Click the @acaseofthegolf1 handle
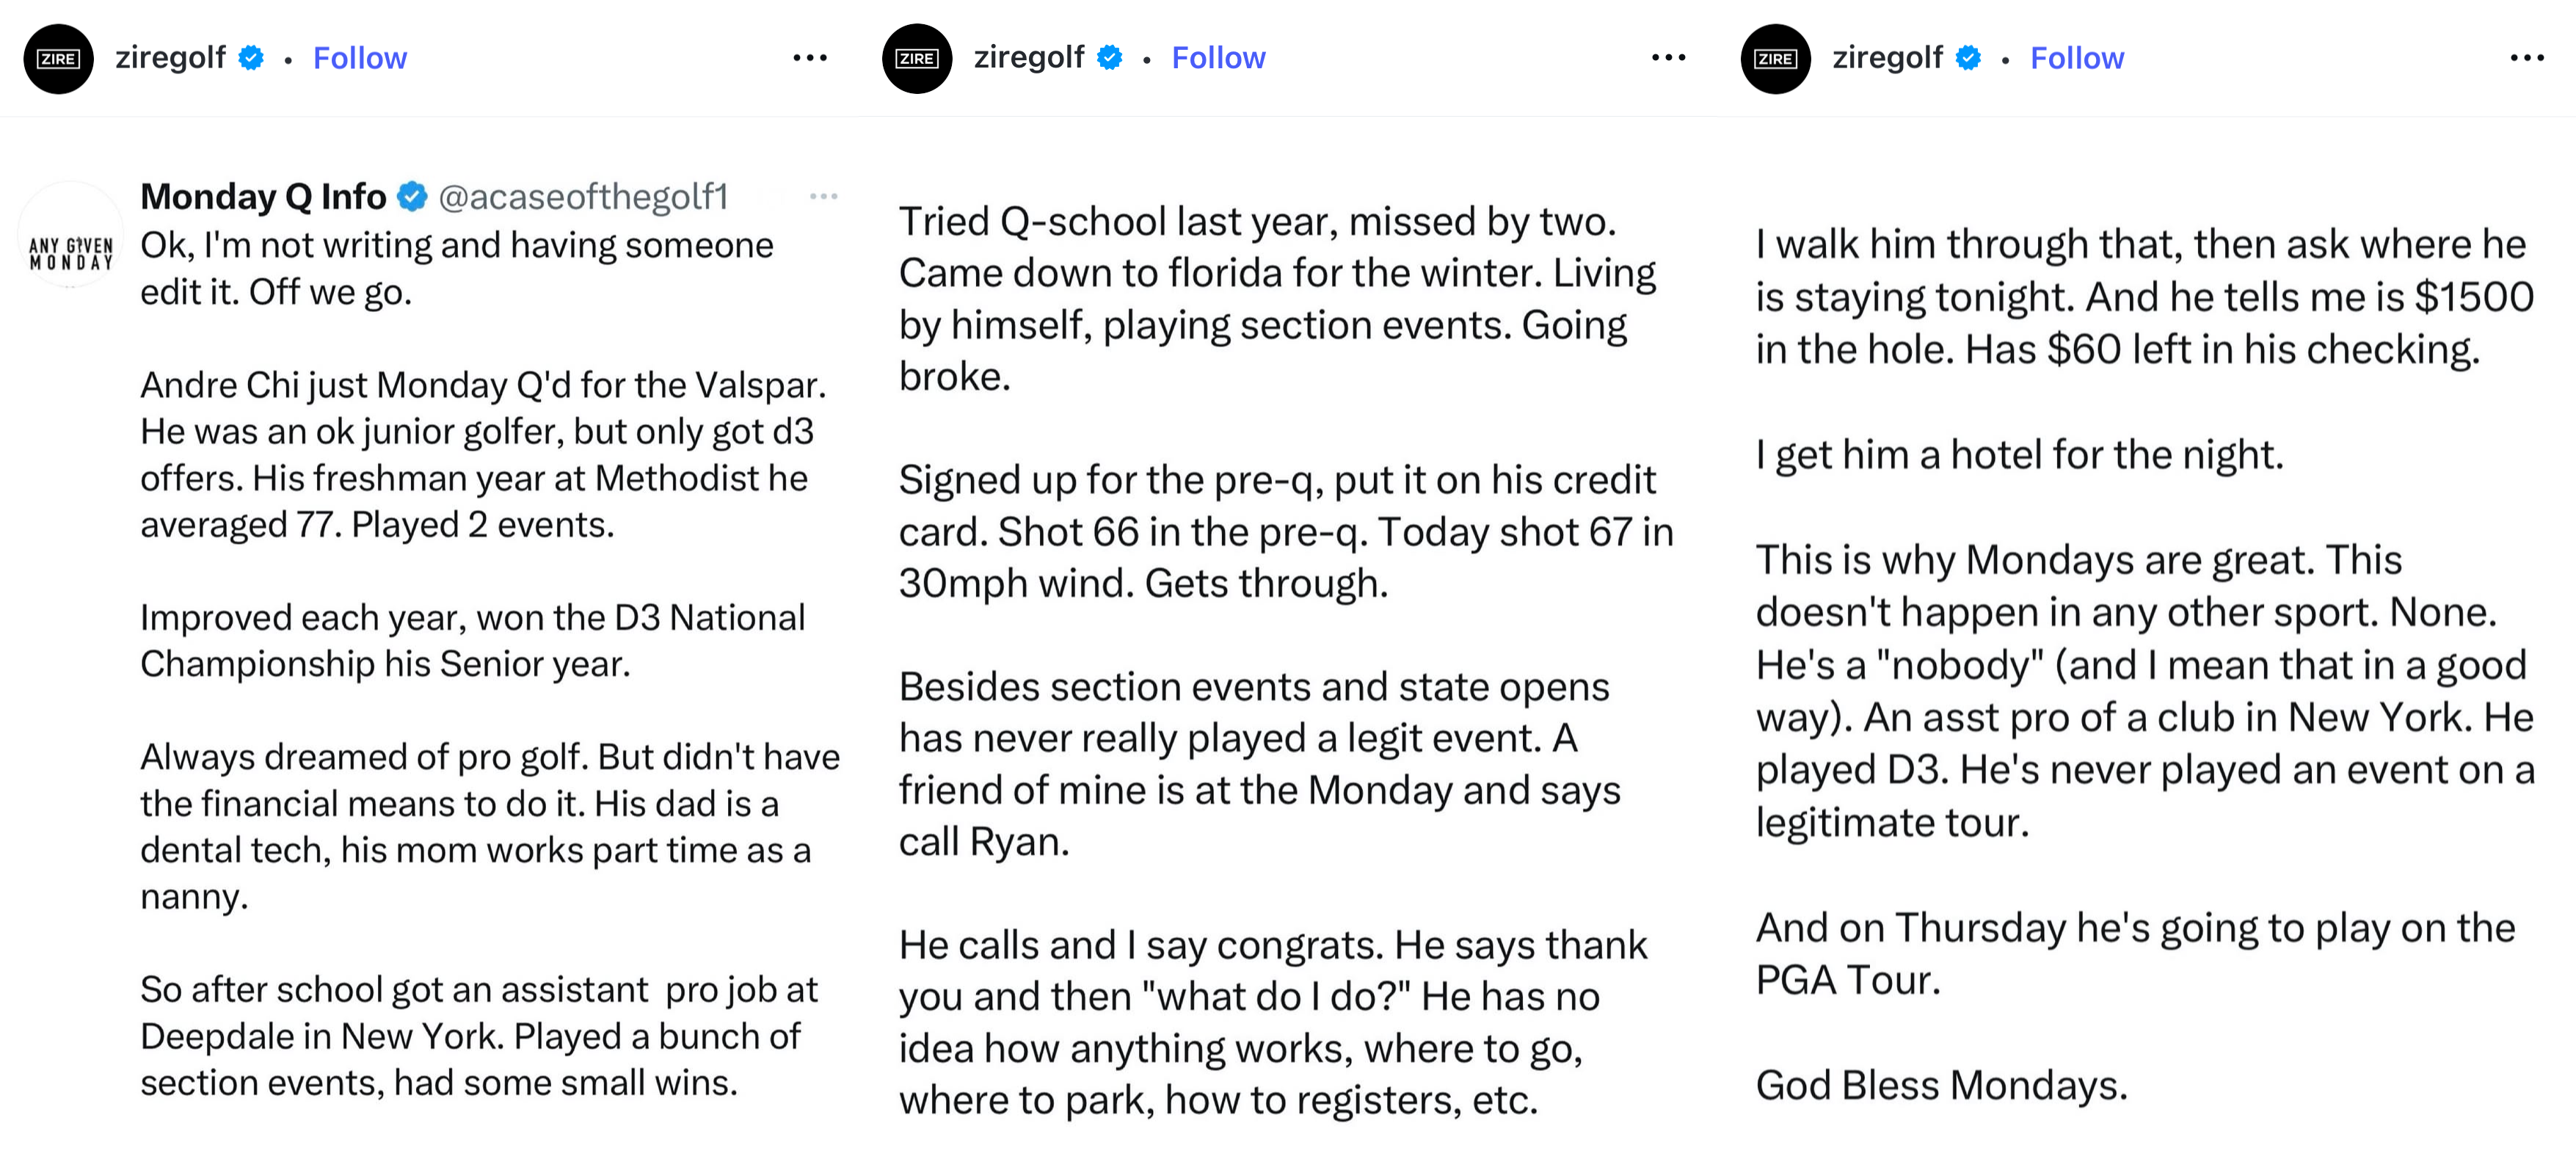 pos(583,197)
